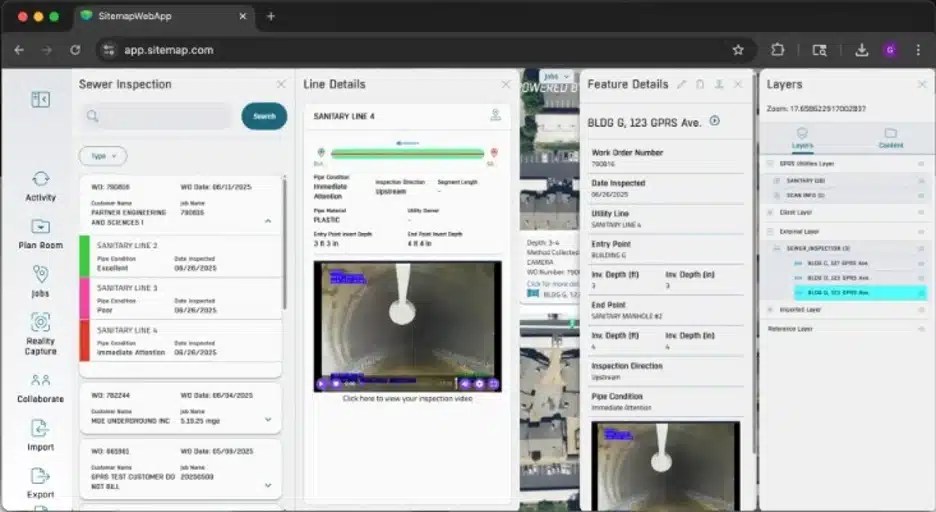Mute the Line Details inspection video
Viewport: 936px width, 512px height.
pos(466,384)
